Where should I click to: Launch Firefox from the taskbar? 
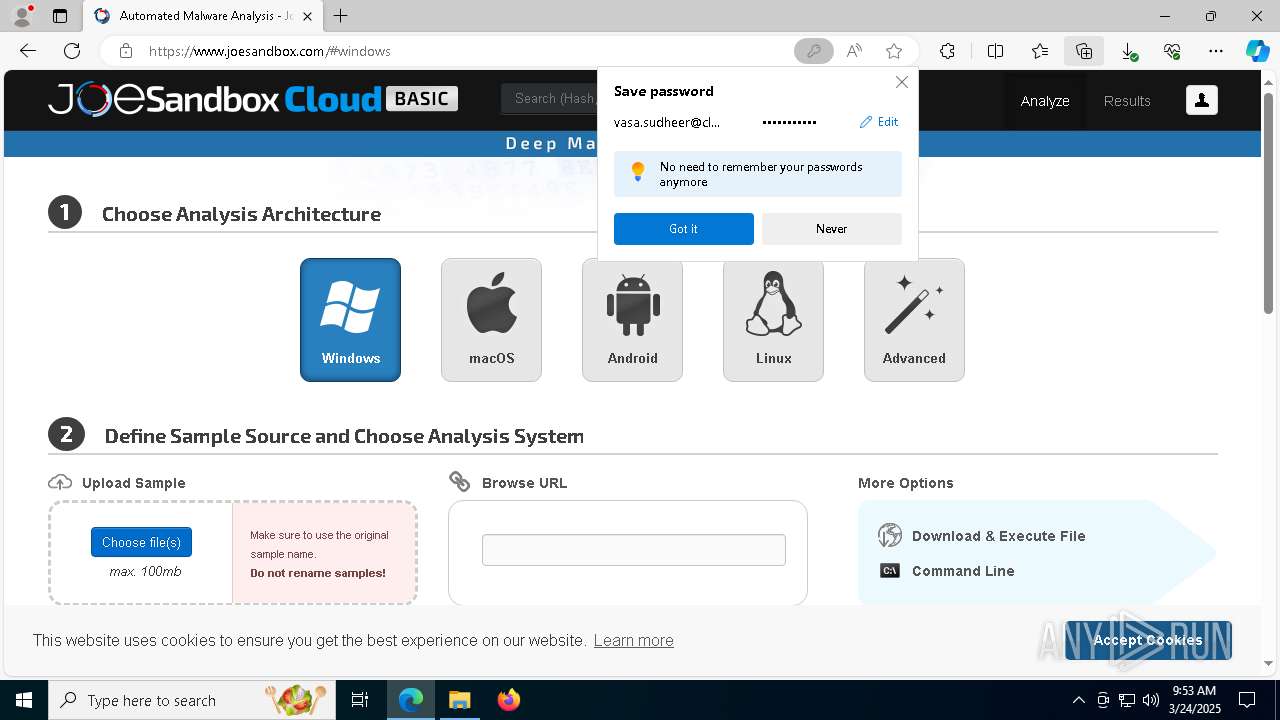(508, 700)
